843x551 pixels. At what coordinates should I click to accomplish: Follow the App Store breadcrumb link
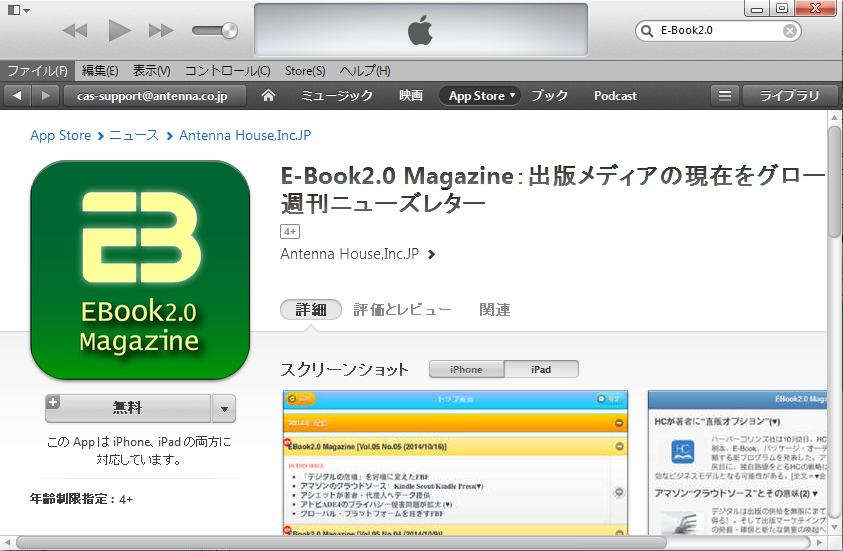(x=60, y=135)
